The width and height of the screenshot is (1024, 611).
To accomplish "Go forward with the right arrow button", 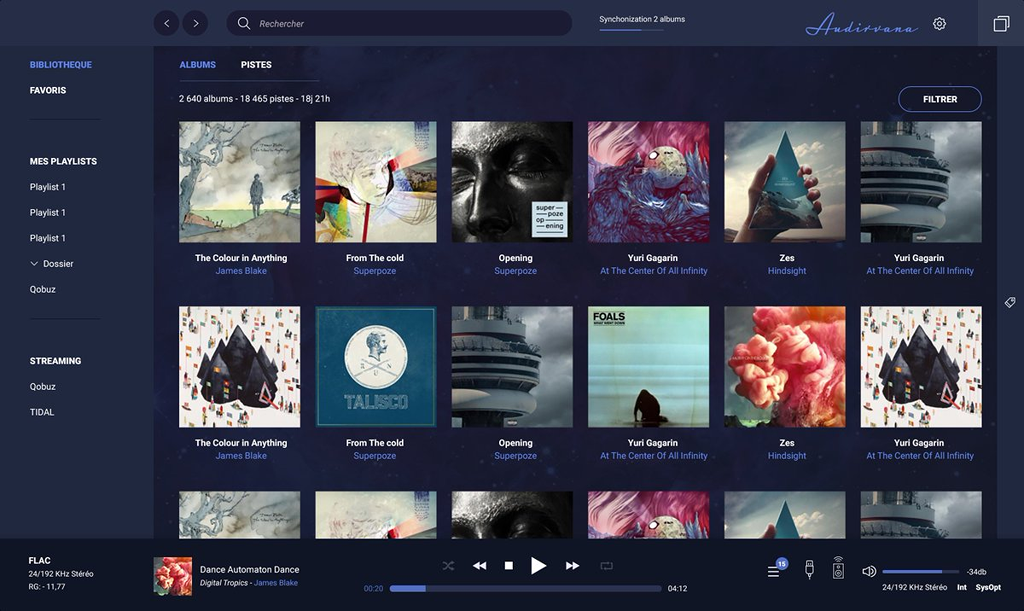I will [195, 24].
